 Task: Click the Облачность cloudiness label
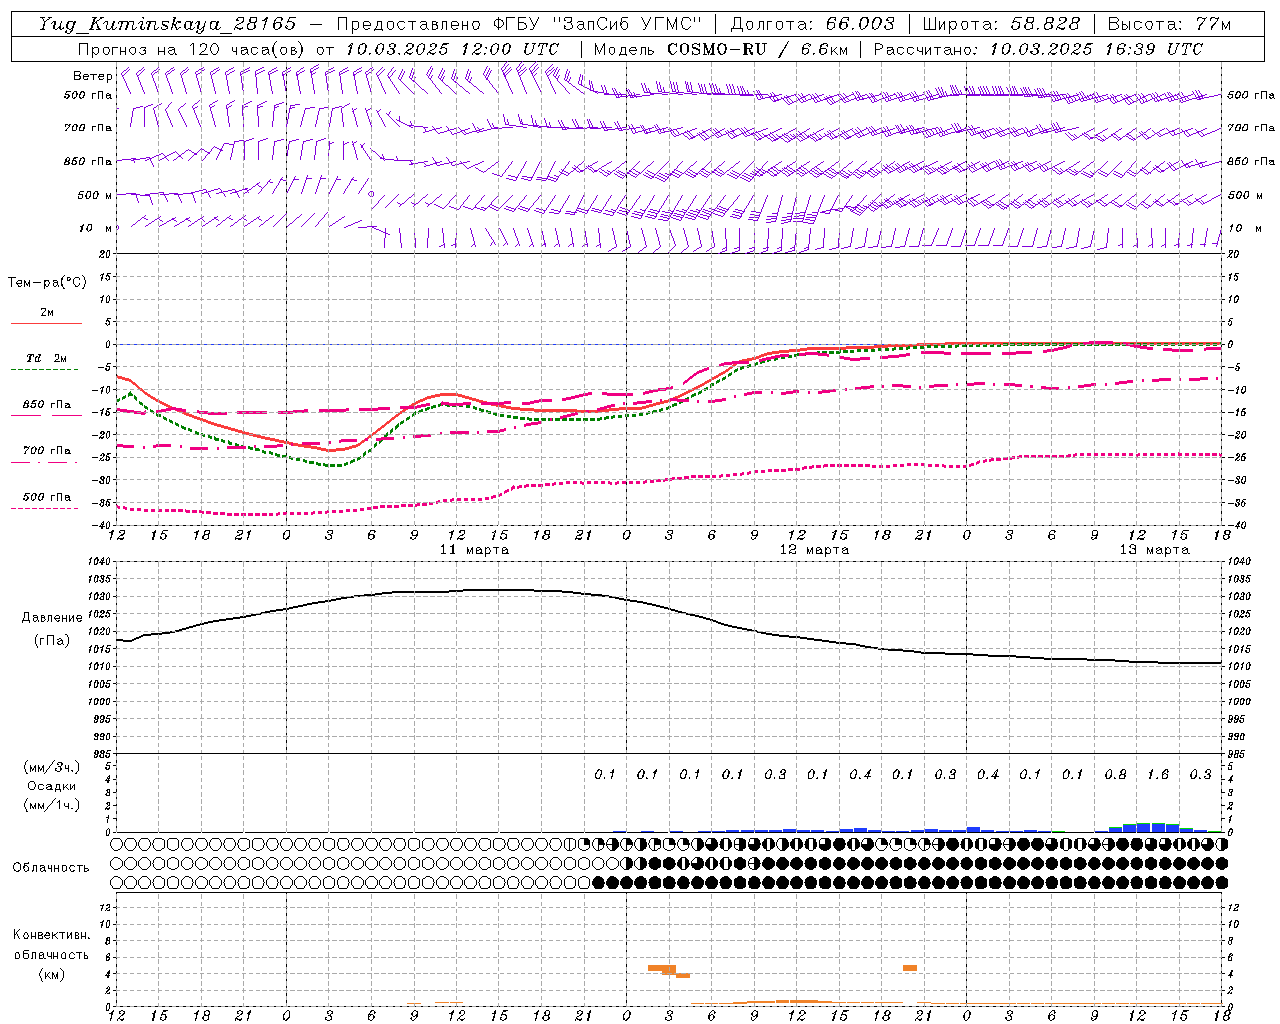[51, 867]
